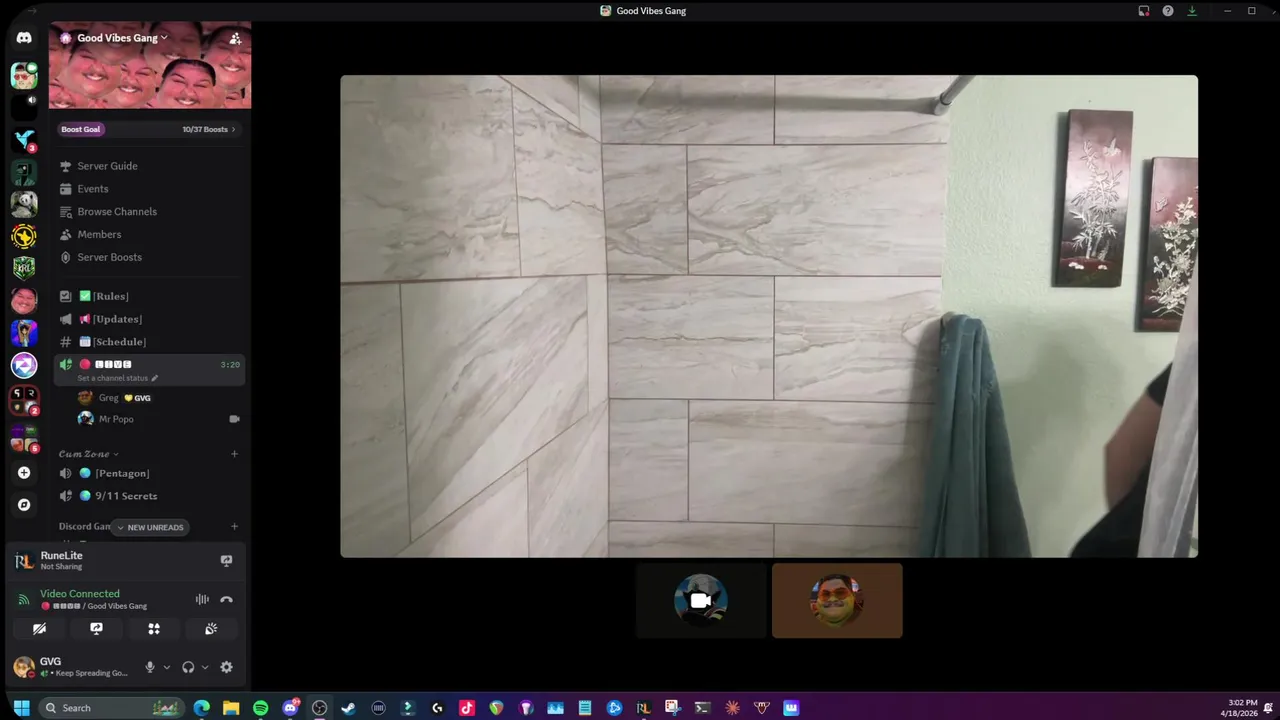Viewport: 1280px width, 720px height.
Task: Select the camera-off participant tile
Action: click(x=701, y=600)
